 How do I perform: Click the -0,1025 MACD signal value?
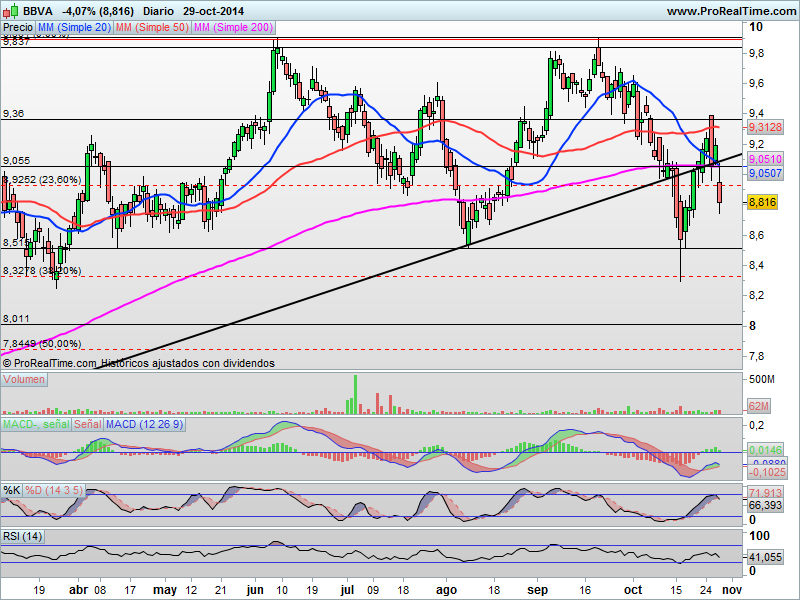[x=767, y=472]
